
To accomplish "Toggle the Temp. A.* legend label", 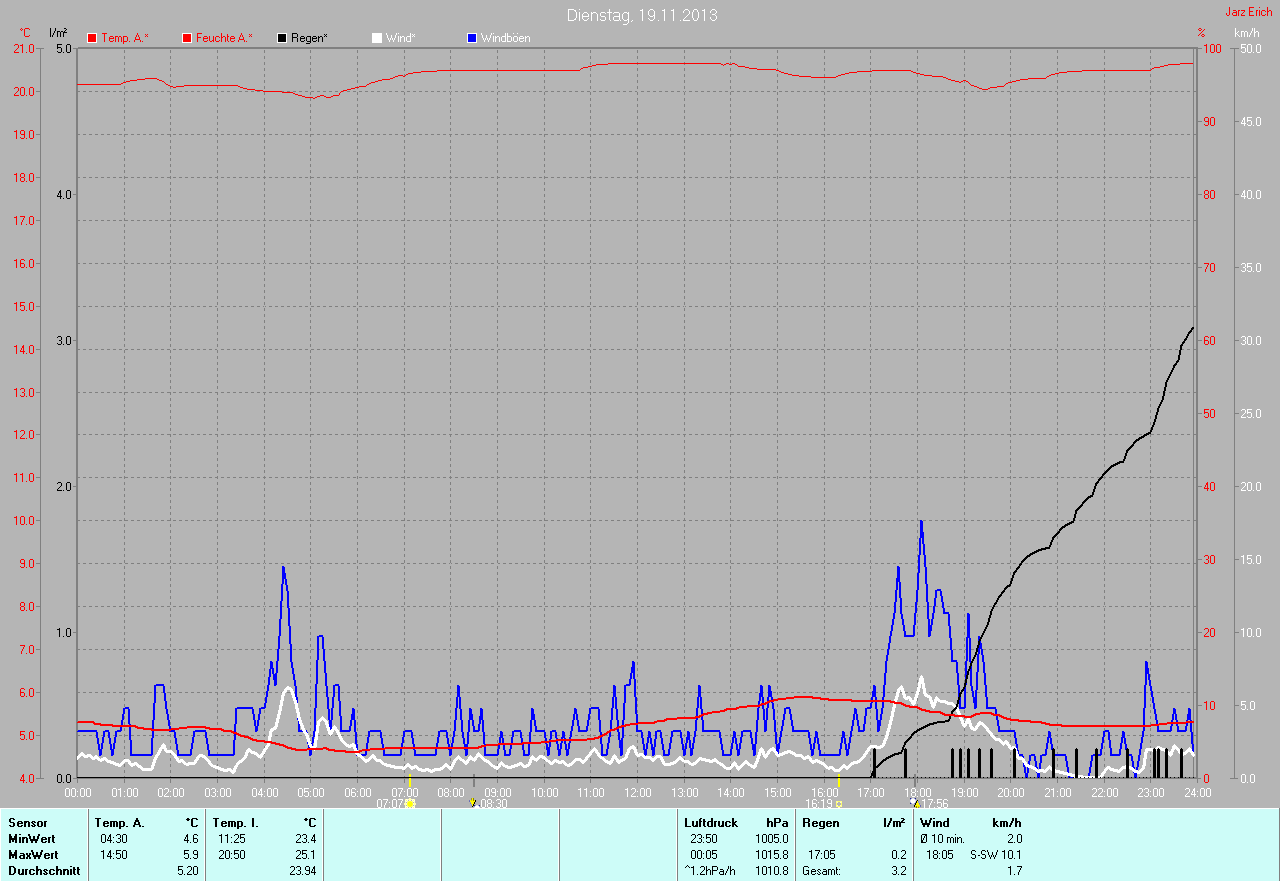I will point(125,38).
